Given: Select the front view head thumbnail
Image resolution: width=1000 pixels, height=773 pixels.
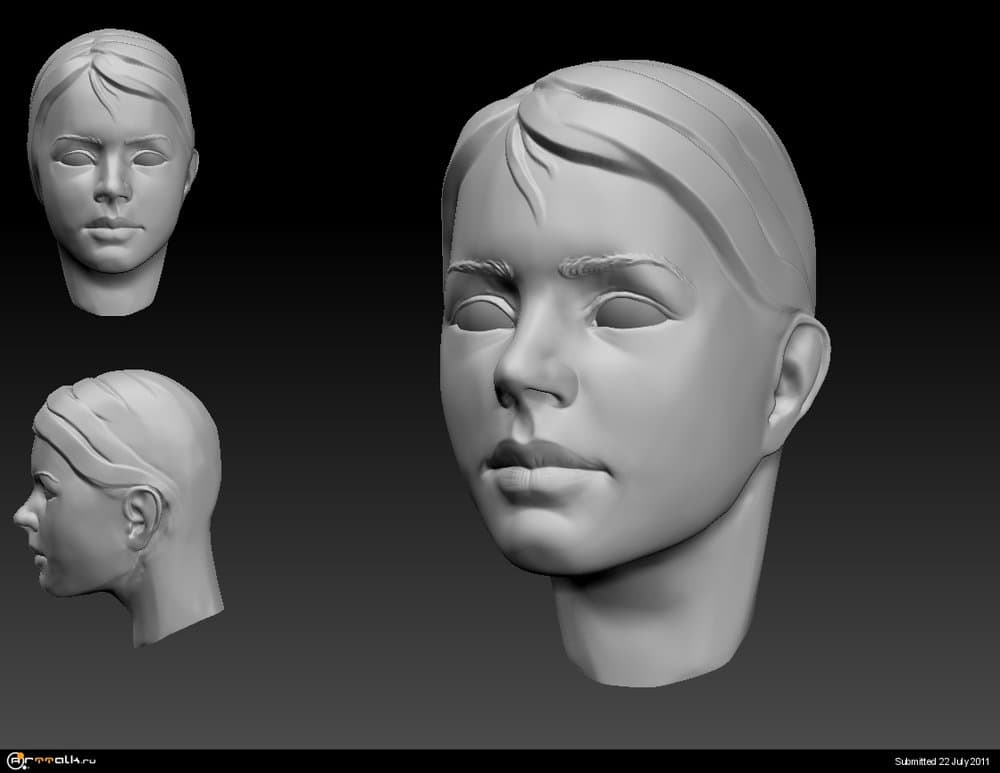Looking at the screenshot, I should point(112,170).
